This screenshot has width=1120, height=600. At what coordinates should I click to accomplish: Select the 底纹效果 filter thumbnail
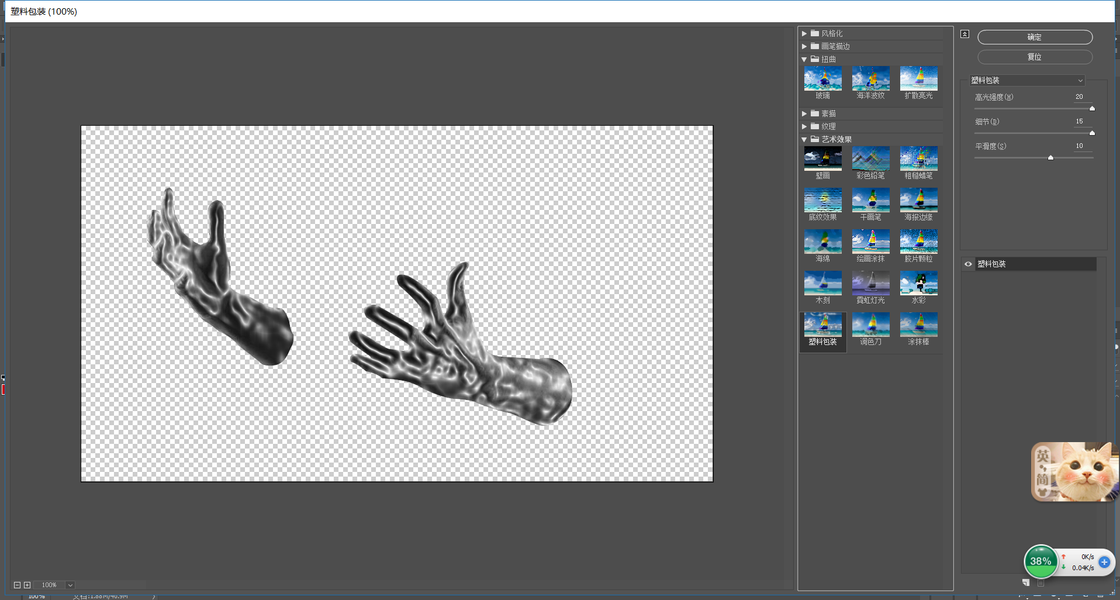[x=823, y=199]
